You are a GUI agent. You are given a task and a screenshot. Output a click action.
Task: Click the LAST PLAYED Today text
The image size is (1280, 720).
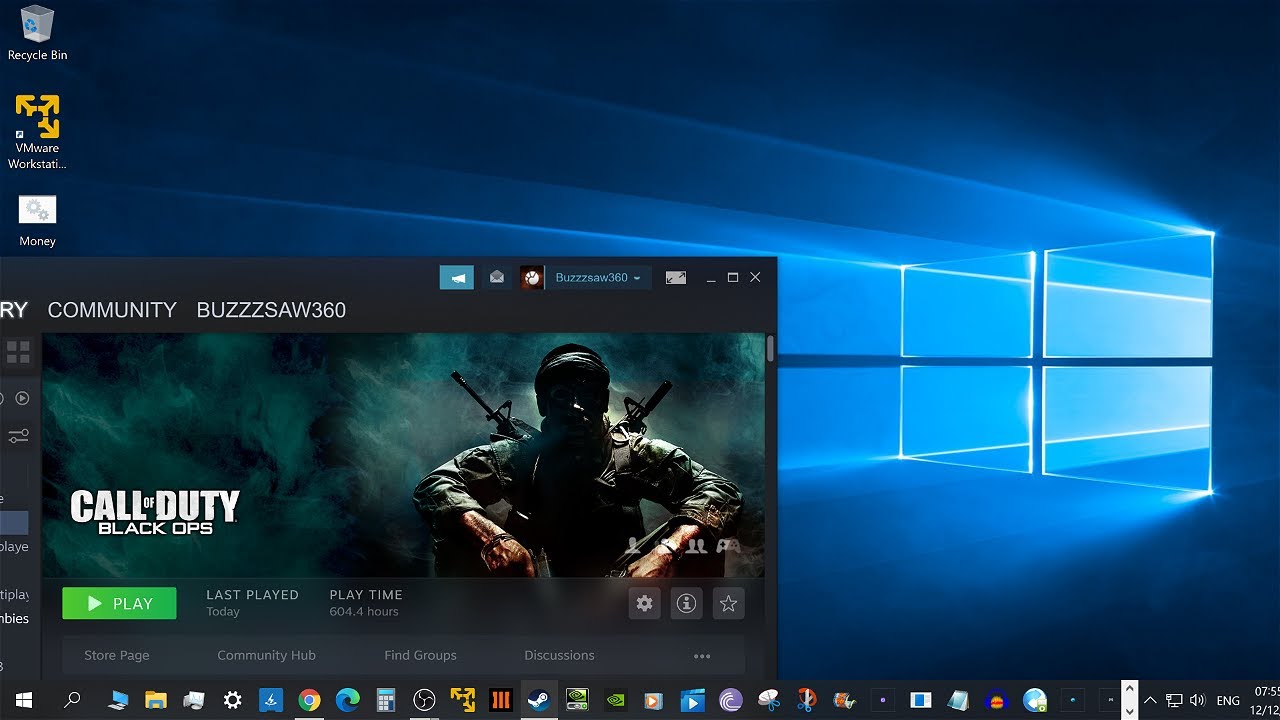tap(252, 602)
